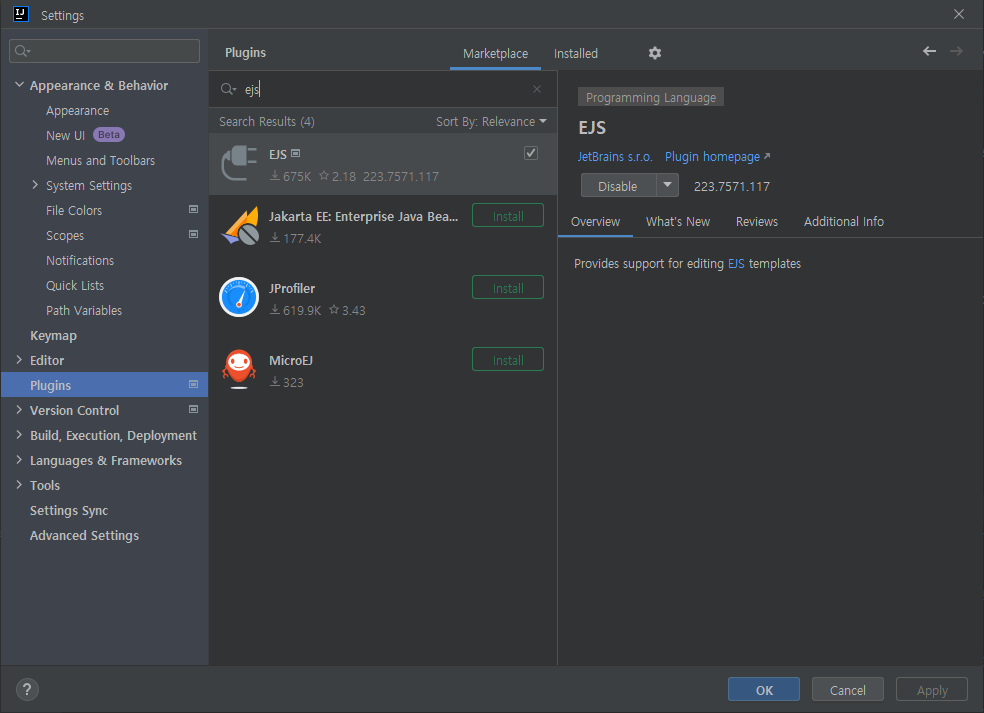This screenshot has height=713, width=984.
Task: Open the Overview tab
Action: pyautogui.click(x=595, y=222)
